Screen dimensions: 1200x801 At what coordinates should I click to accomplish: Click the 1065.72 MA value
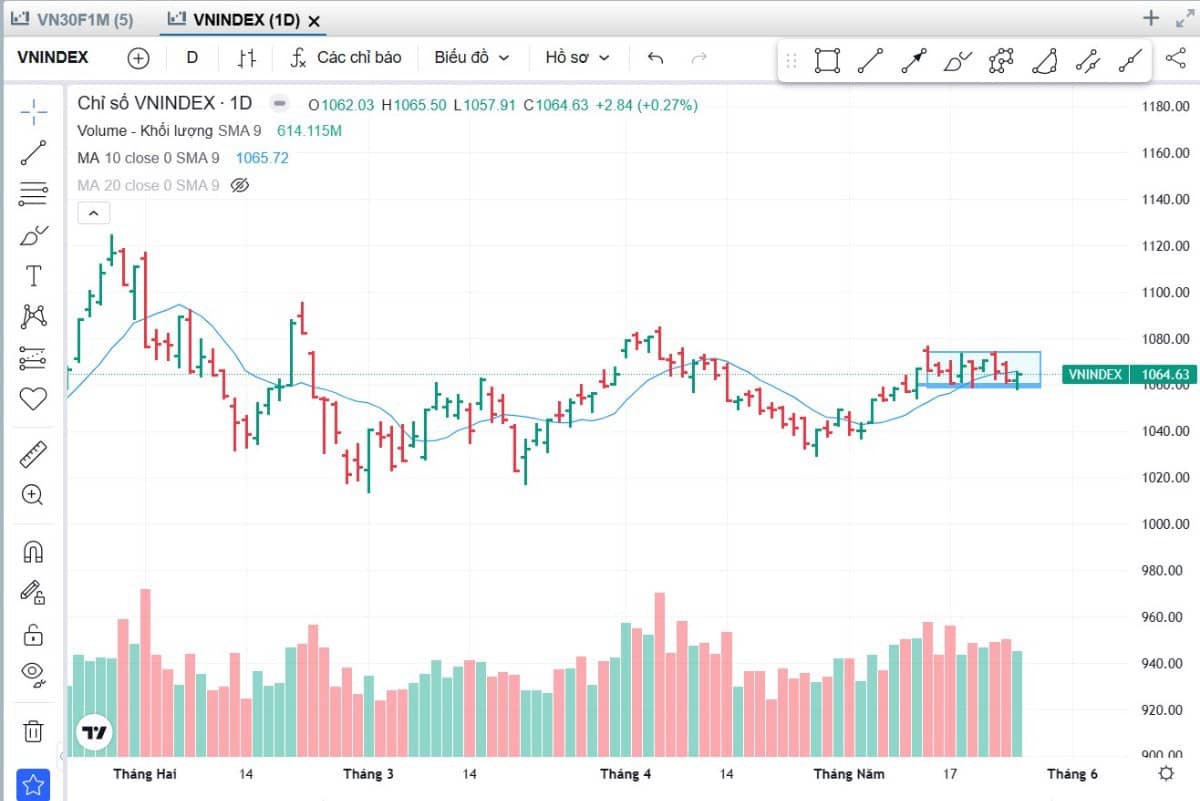262,158
